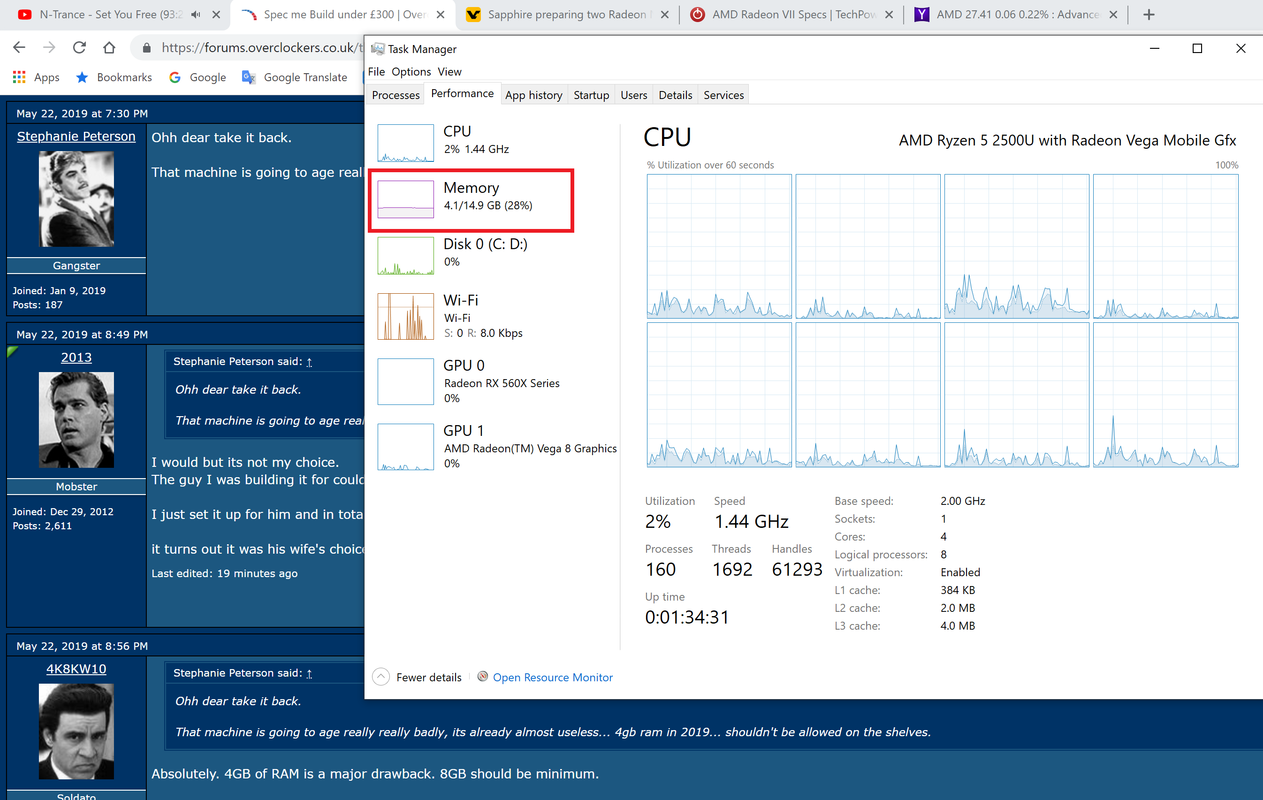Jump to quoted post arrow in 2013's reply

click(x=309, y=362)
